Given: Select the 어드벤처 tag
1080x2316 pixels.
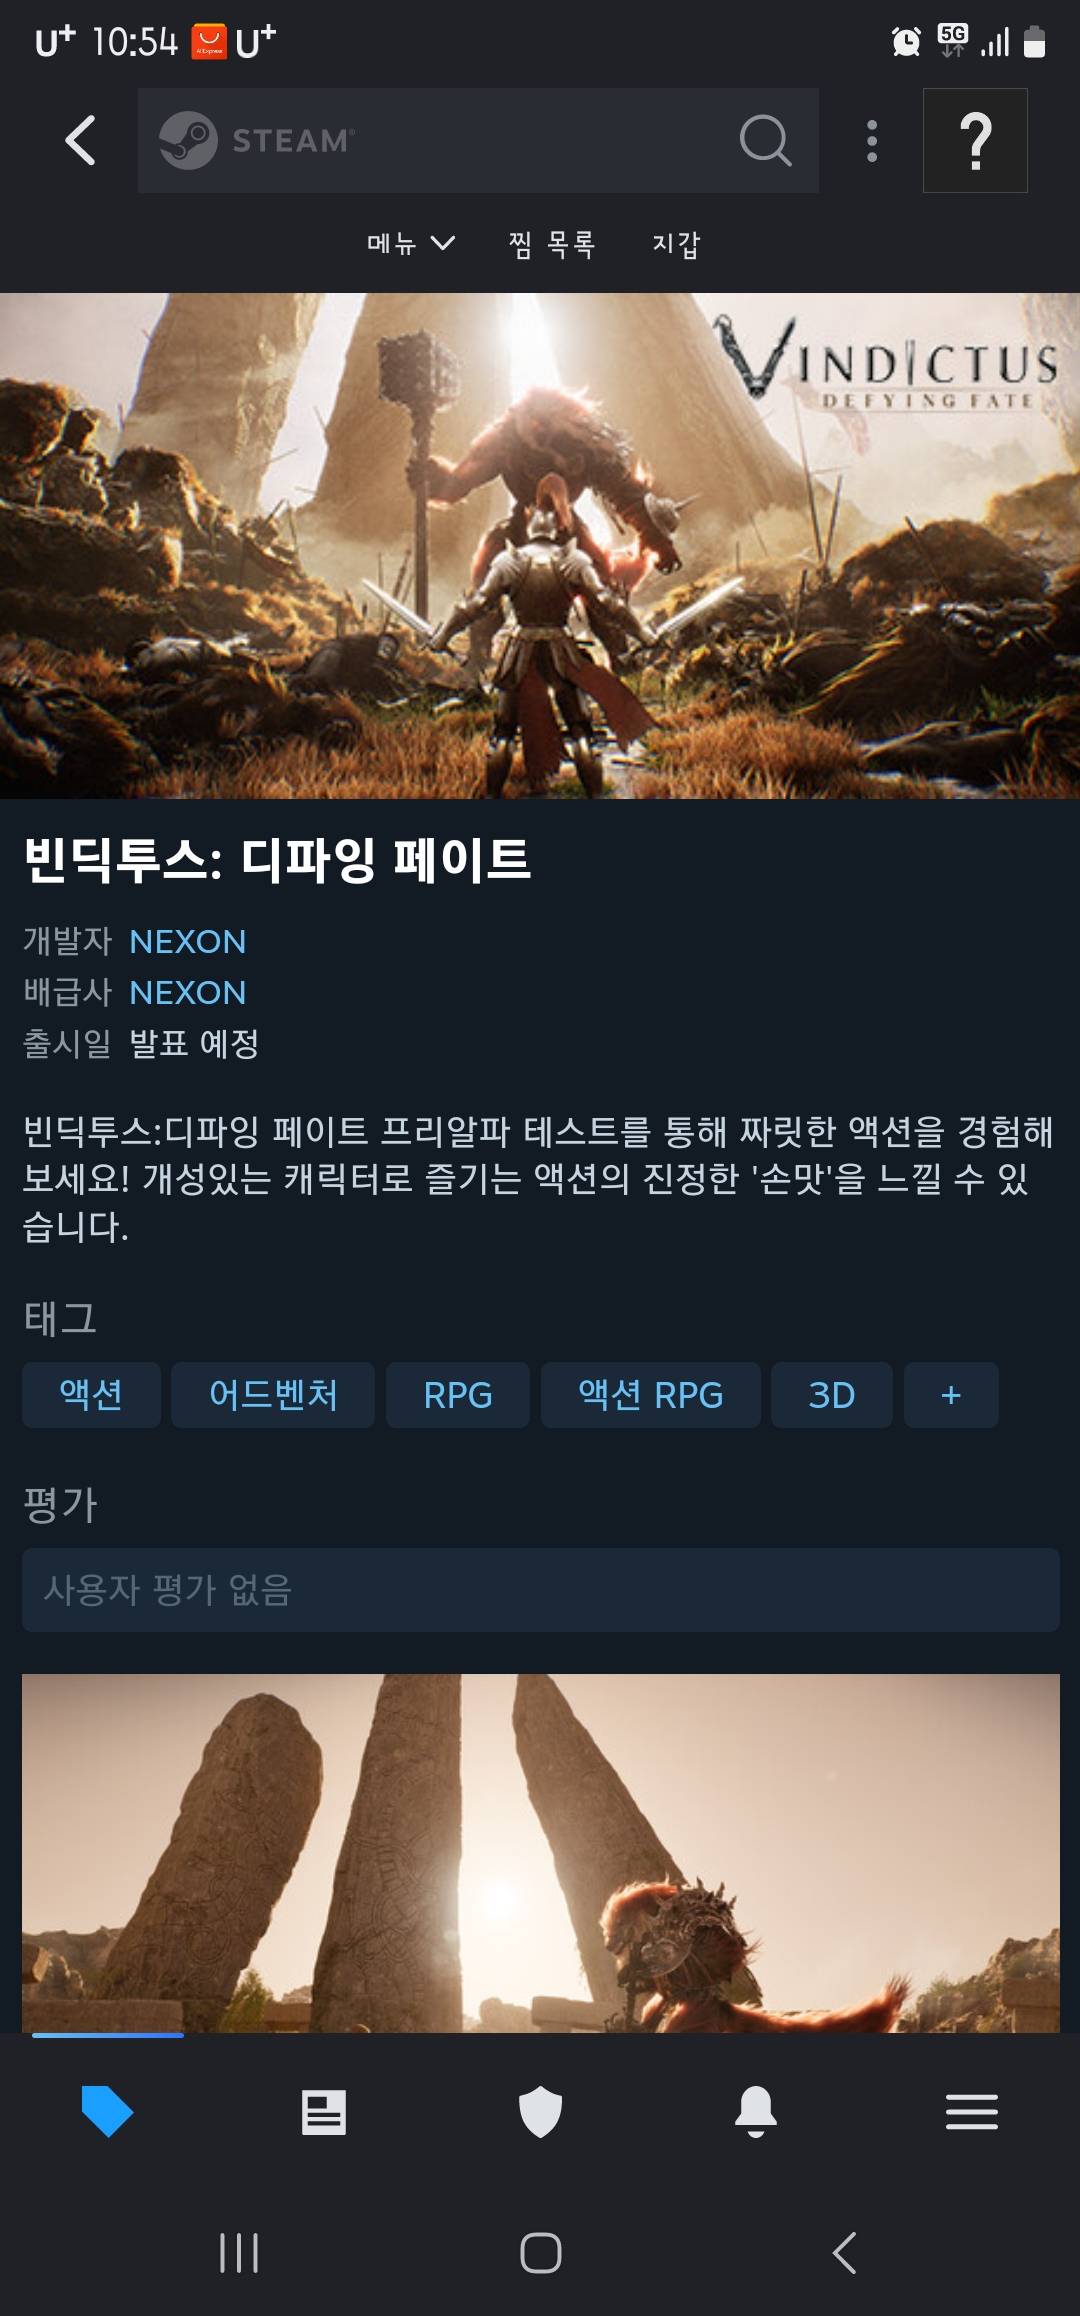Looking at the screenshot, I should pyautogui.click(x=273, y=1395).
